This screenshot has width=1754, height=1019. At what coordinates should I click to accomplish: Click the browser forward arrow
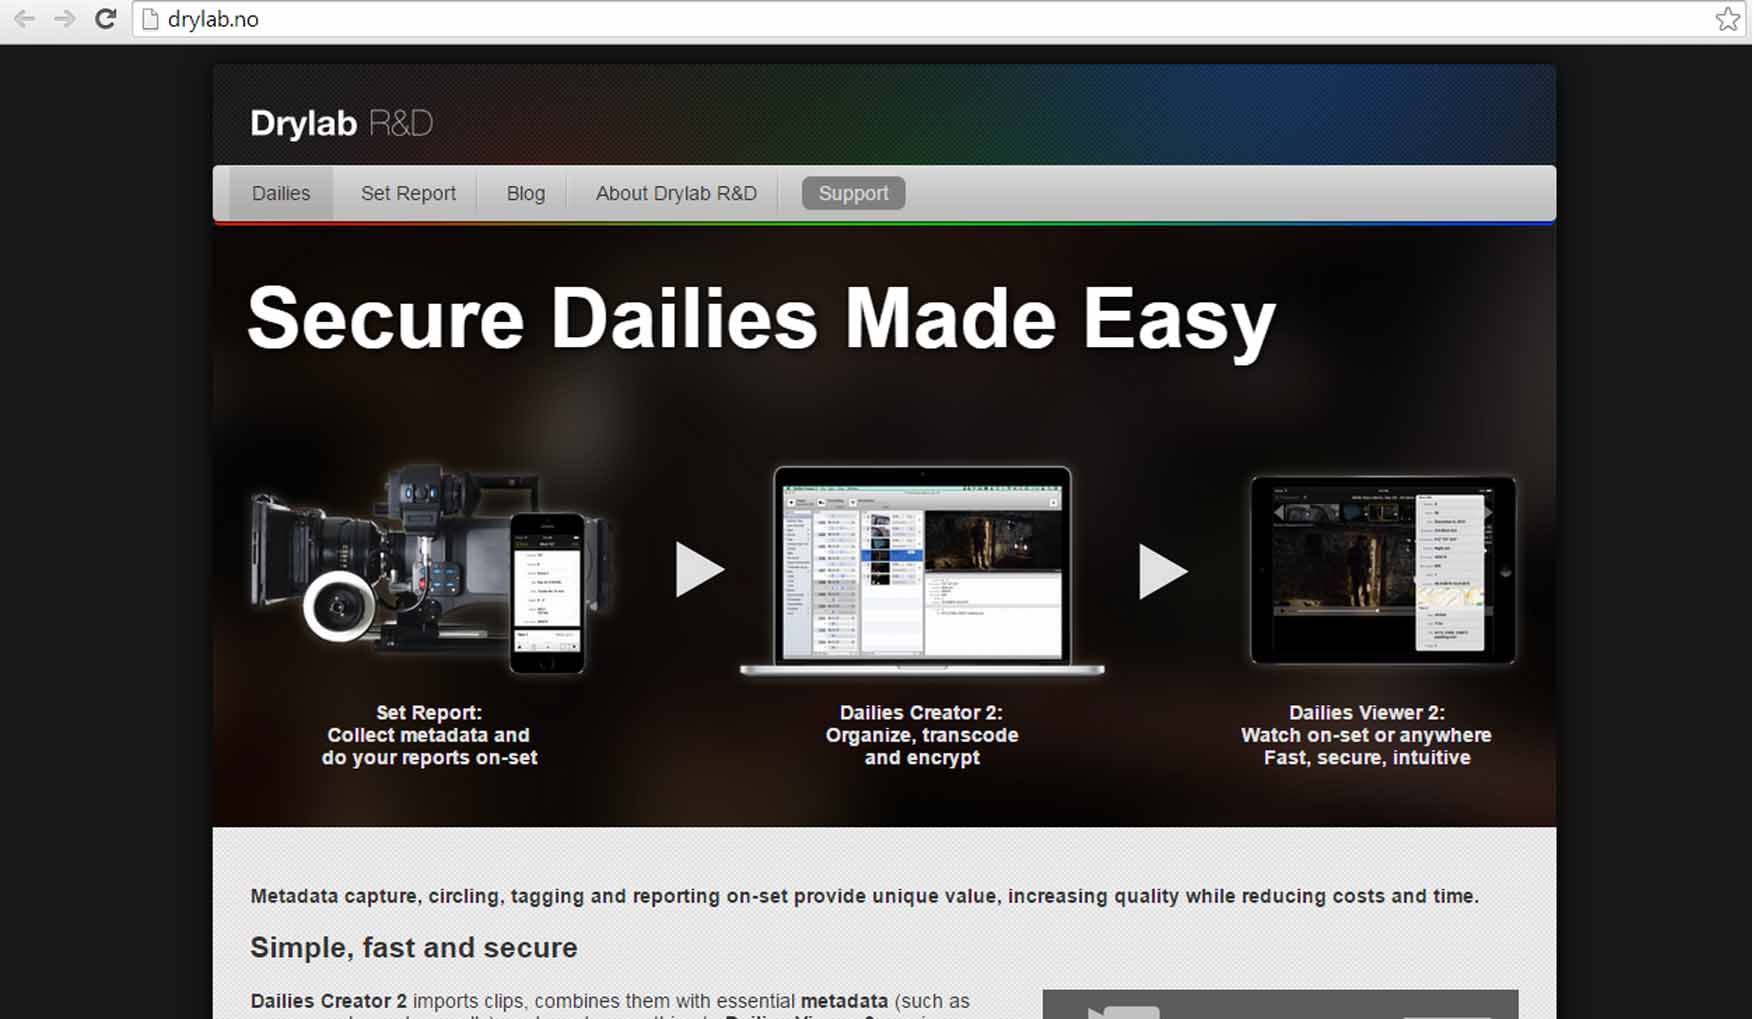coord(65,19)
